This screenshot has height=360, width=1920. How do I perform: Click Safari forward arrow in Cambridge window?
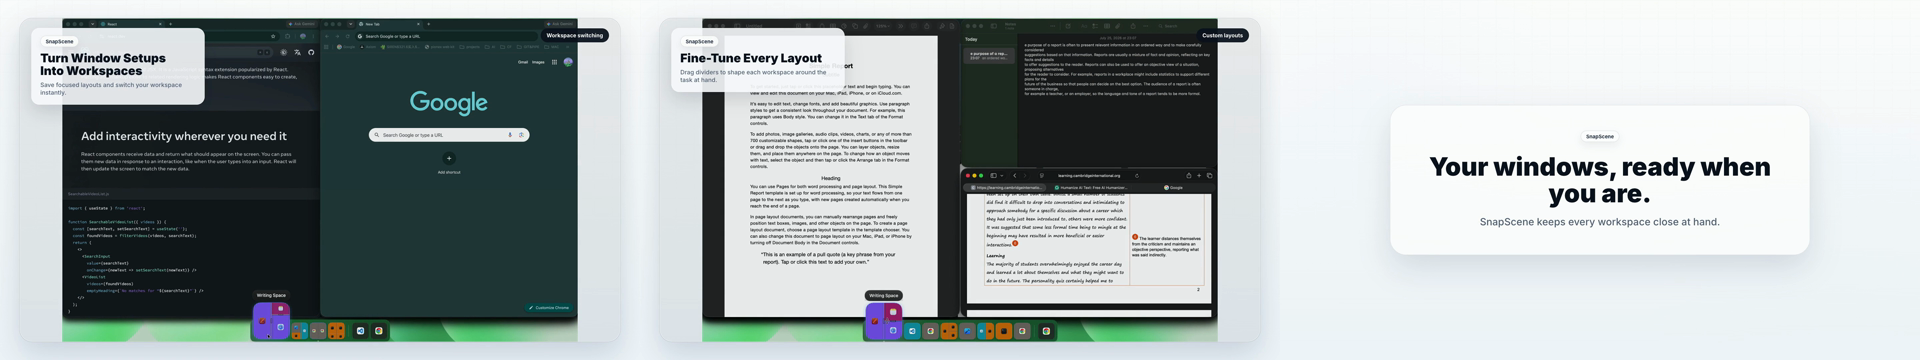1026,175
